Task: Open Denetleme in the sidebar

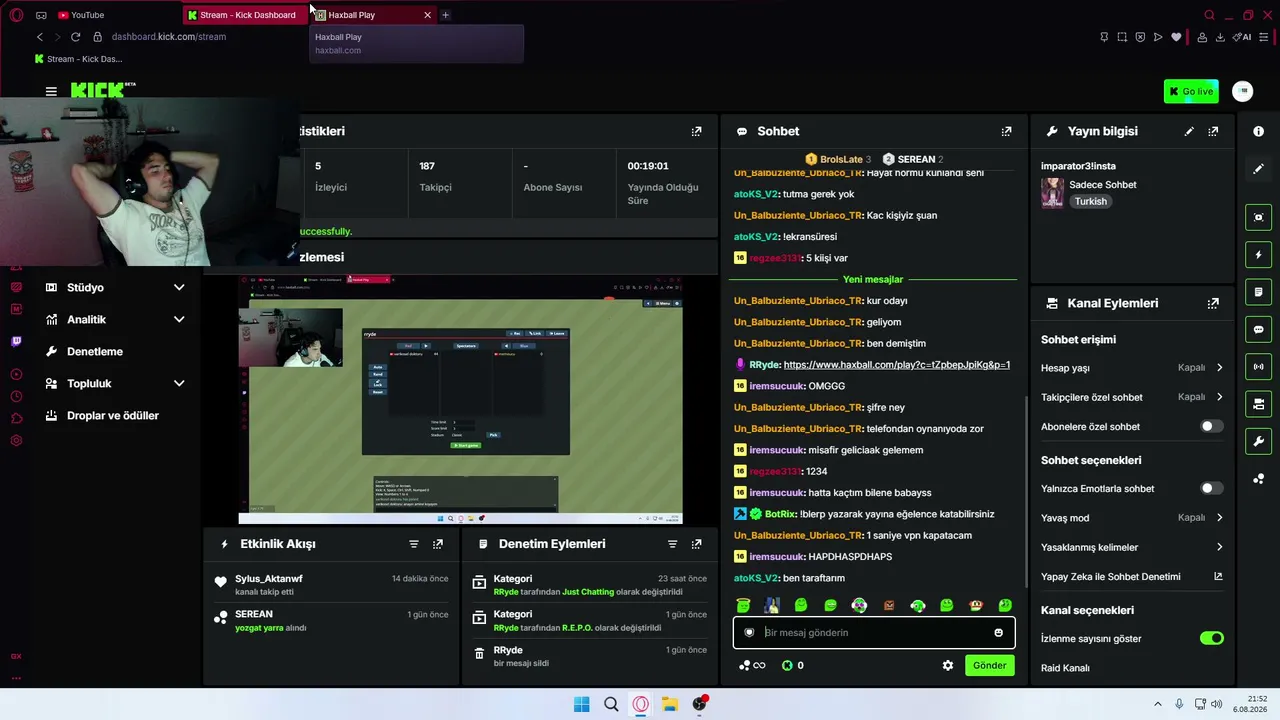Action: pos(95,352)
